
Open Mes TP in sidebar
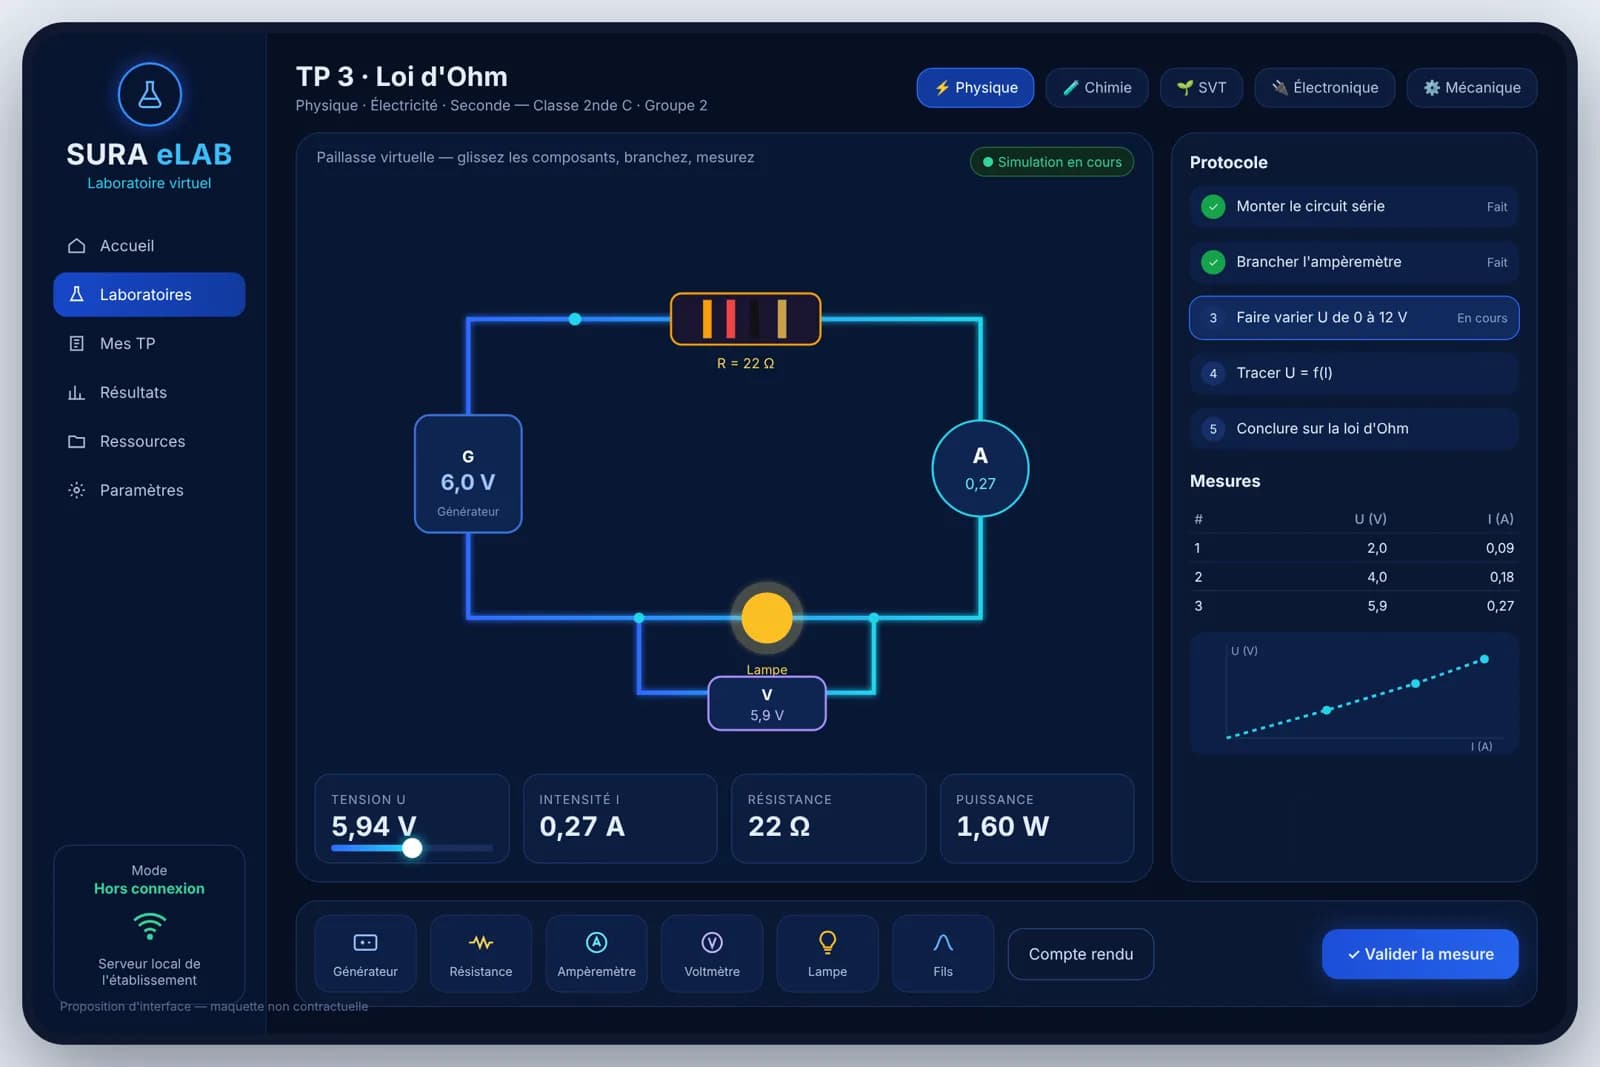(x=149, y=344)
